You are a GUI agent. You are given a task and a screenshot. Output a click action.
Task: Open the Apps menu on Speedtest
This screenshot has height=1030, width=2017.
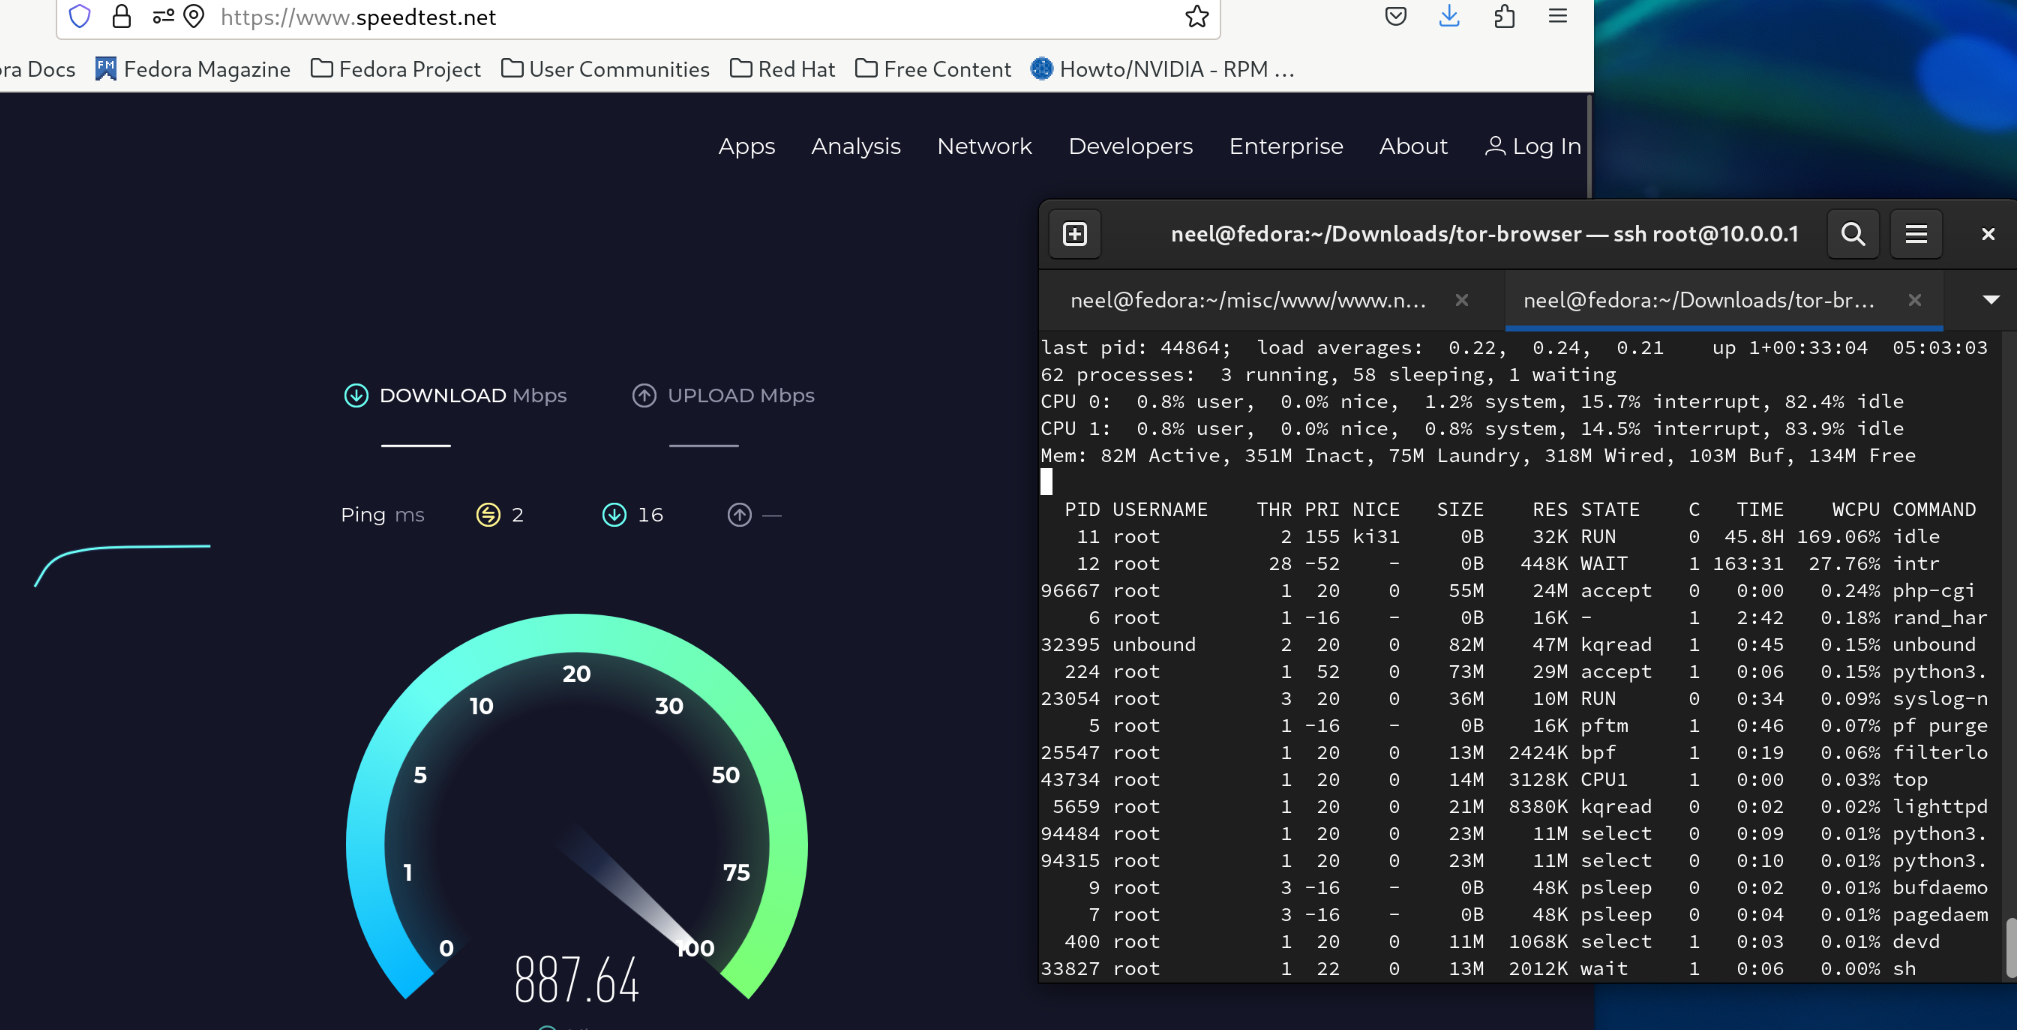pos(747,146)
